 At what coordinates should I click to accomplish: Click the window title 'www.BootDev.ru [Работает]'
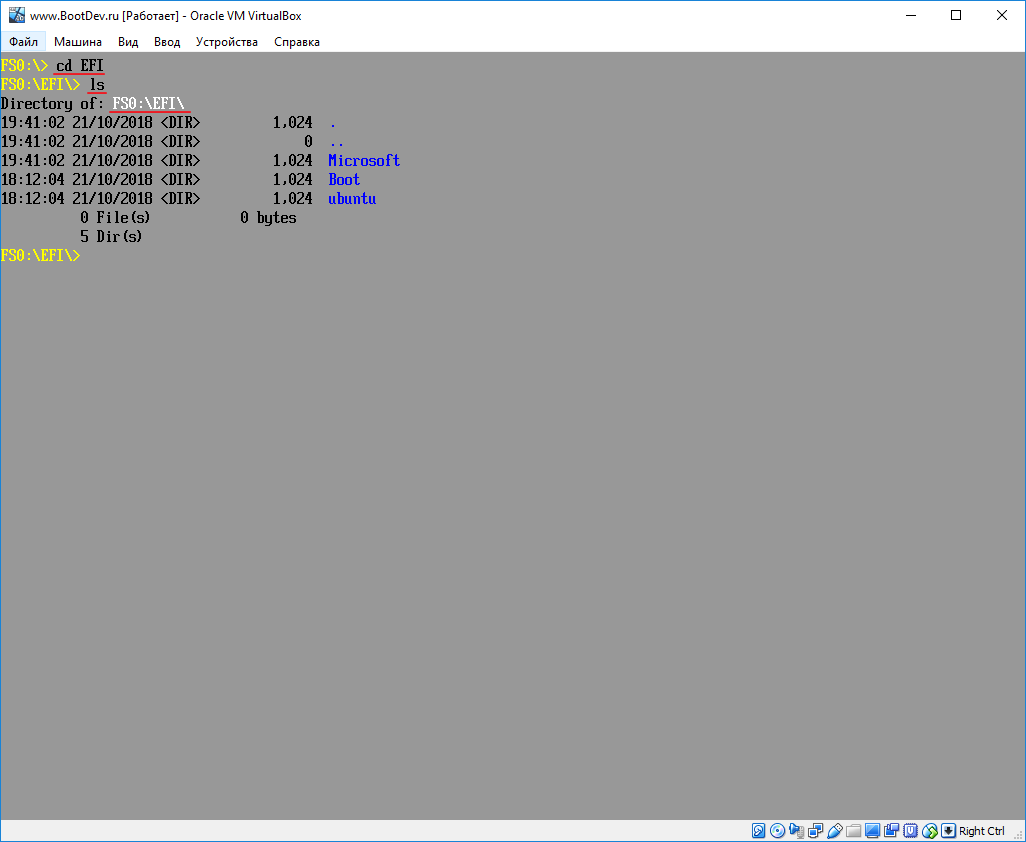pos(105,16)
